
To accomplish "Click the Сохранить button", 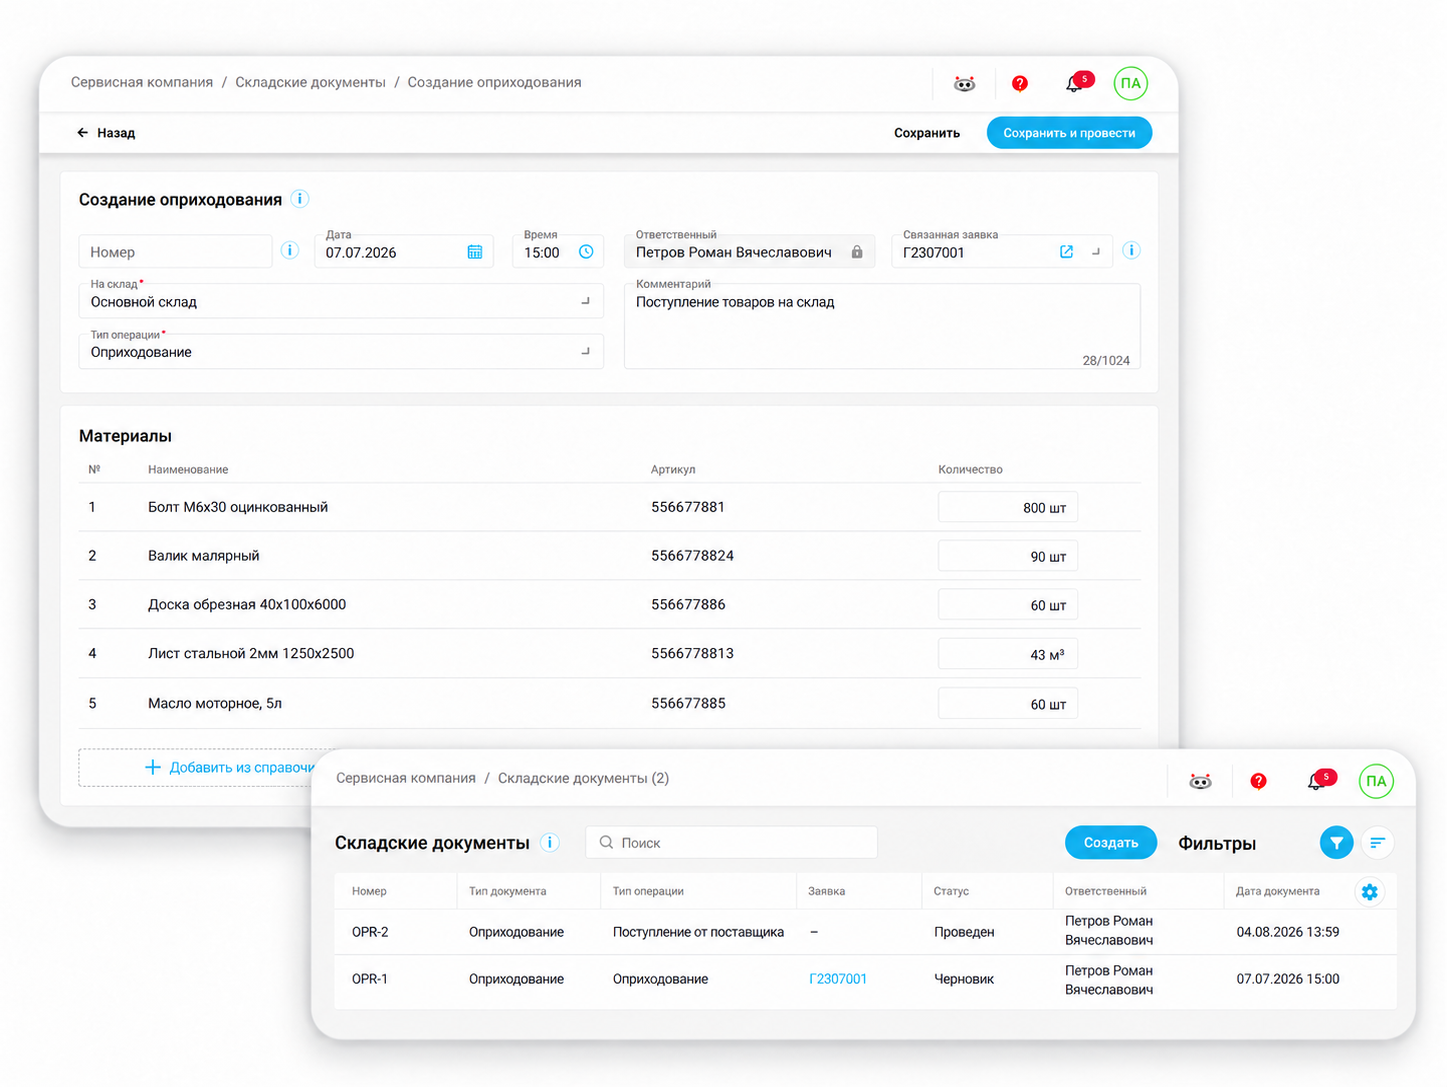I will [927, 133].
